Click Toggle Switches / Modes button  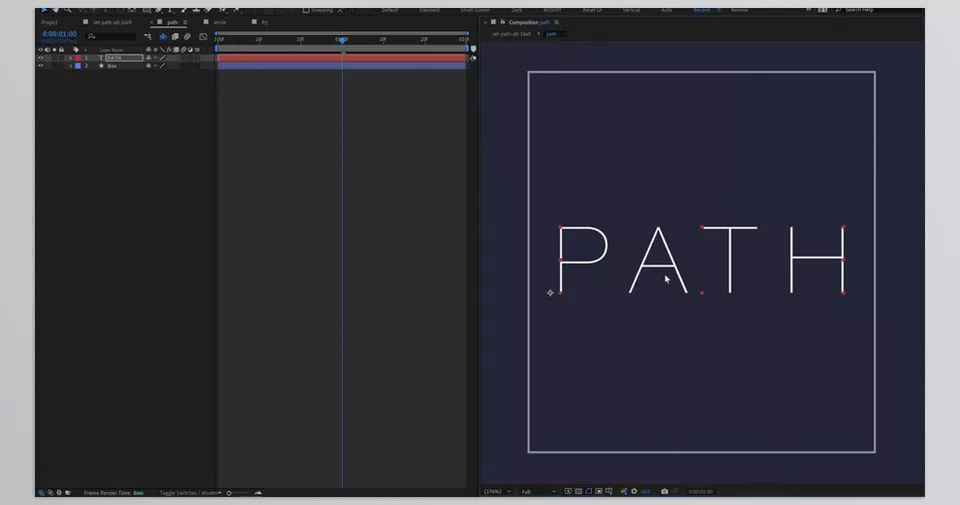coord(189,492)
